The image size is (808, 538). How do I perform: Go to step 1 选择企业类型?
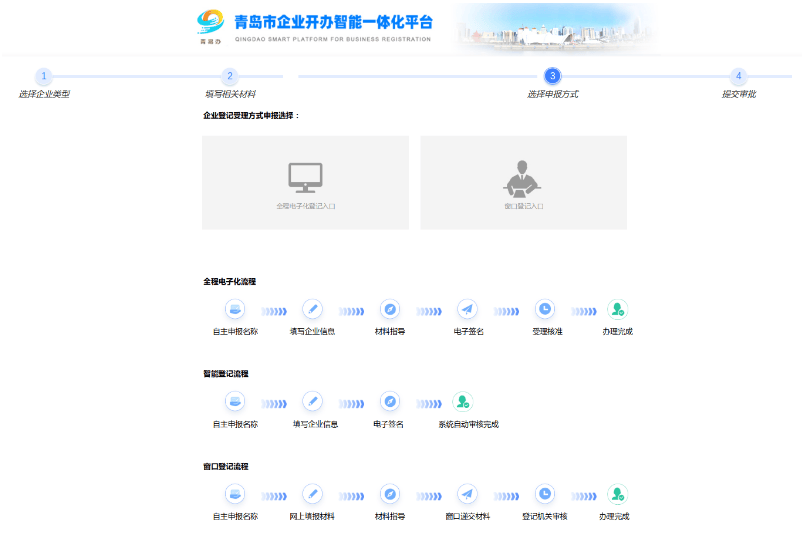(x=44, y=76)
